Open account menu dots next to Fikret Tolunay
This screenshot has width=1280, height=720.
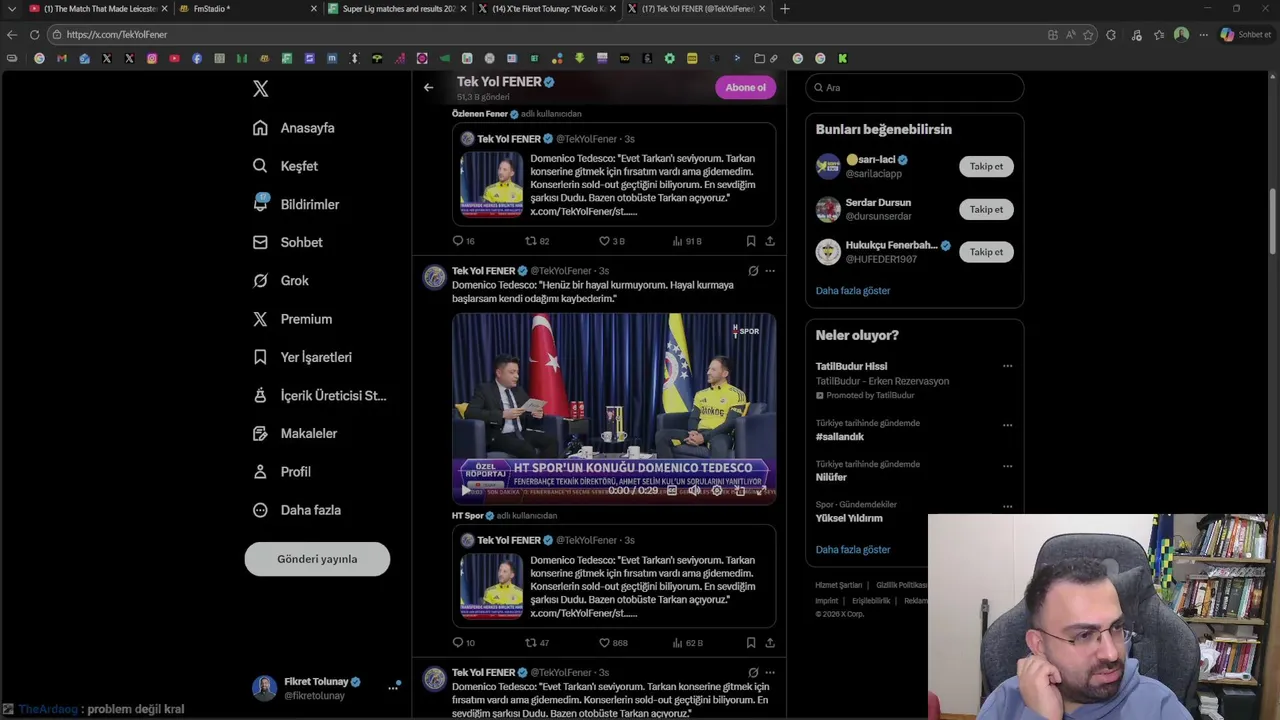tap(393, 688)
